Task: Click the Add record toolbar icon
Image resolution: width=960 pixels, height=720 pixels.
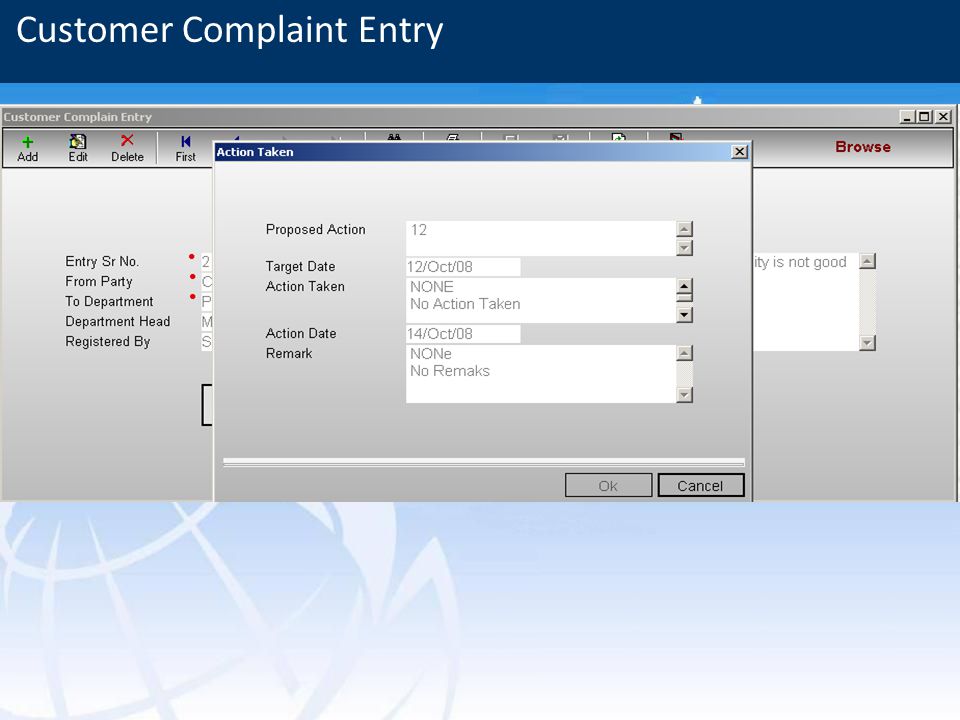Action: [x=28, y=148]
